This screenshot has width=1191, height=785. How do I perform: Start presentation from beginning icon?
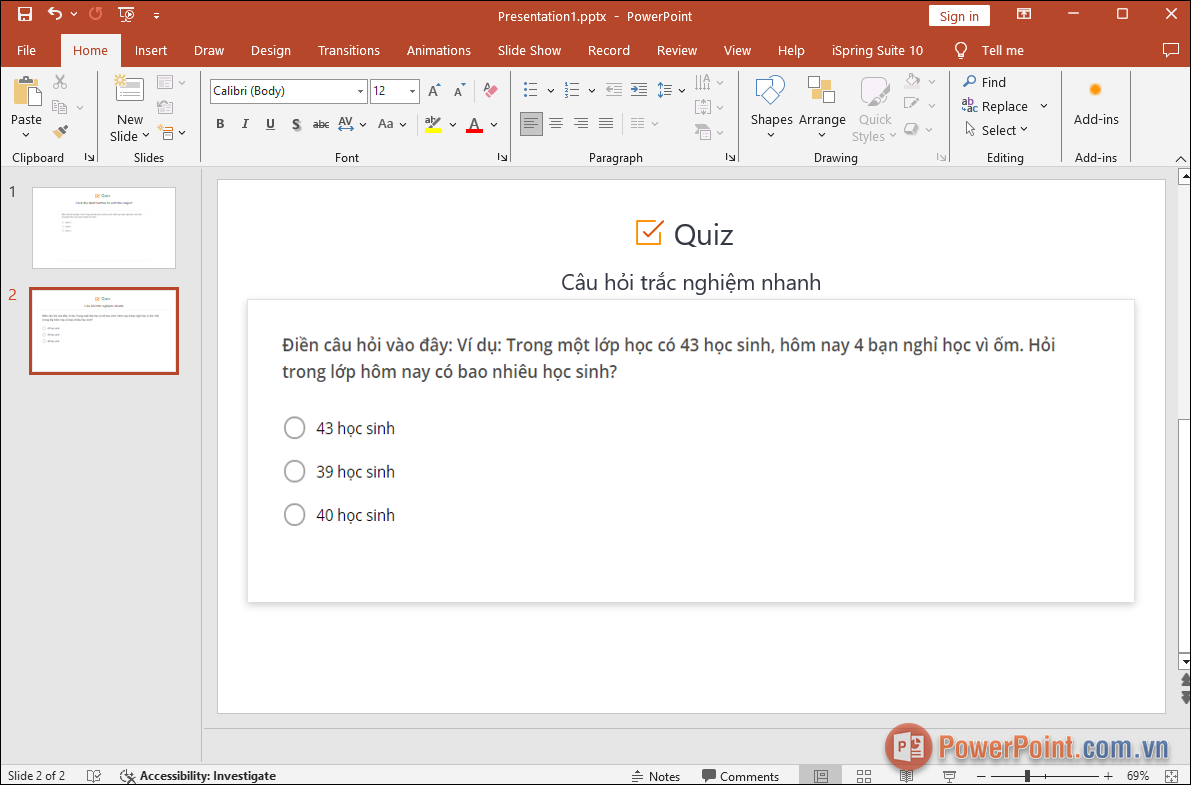pyautogui.click(x=127, y=14)
